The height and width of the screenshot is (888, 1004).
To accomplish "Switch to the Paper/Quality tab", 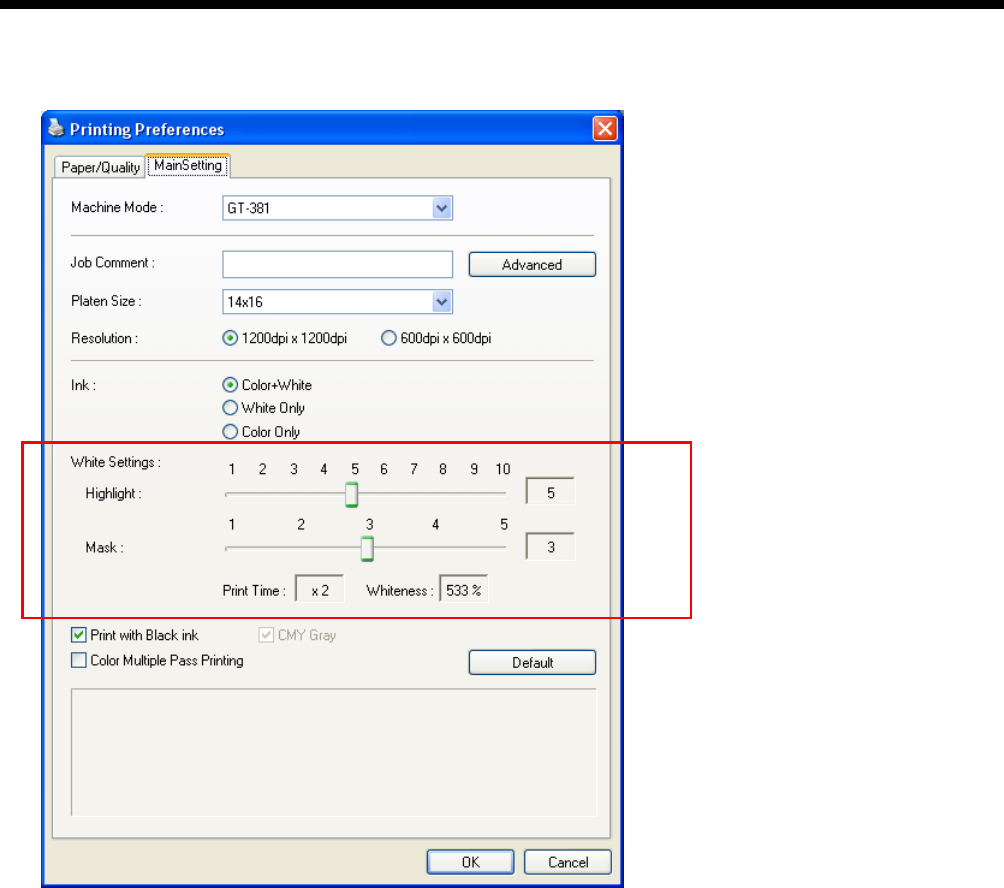I will click(100, 167).
